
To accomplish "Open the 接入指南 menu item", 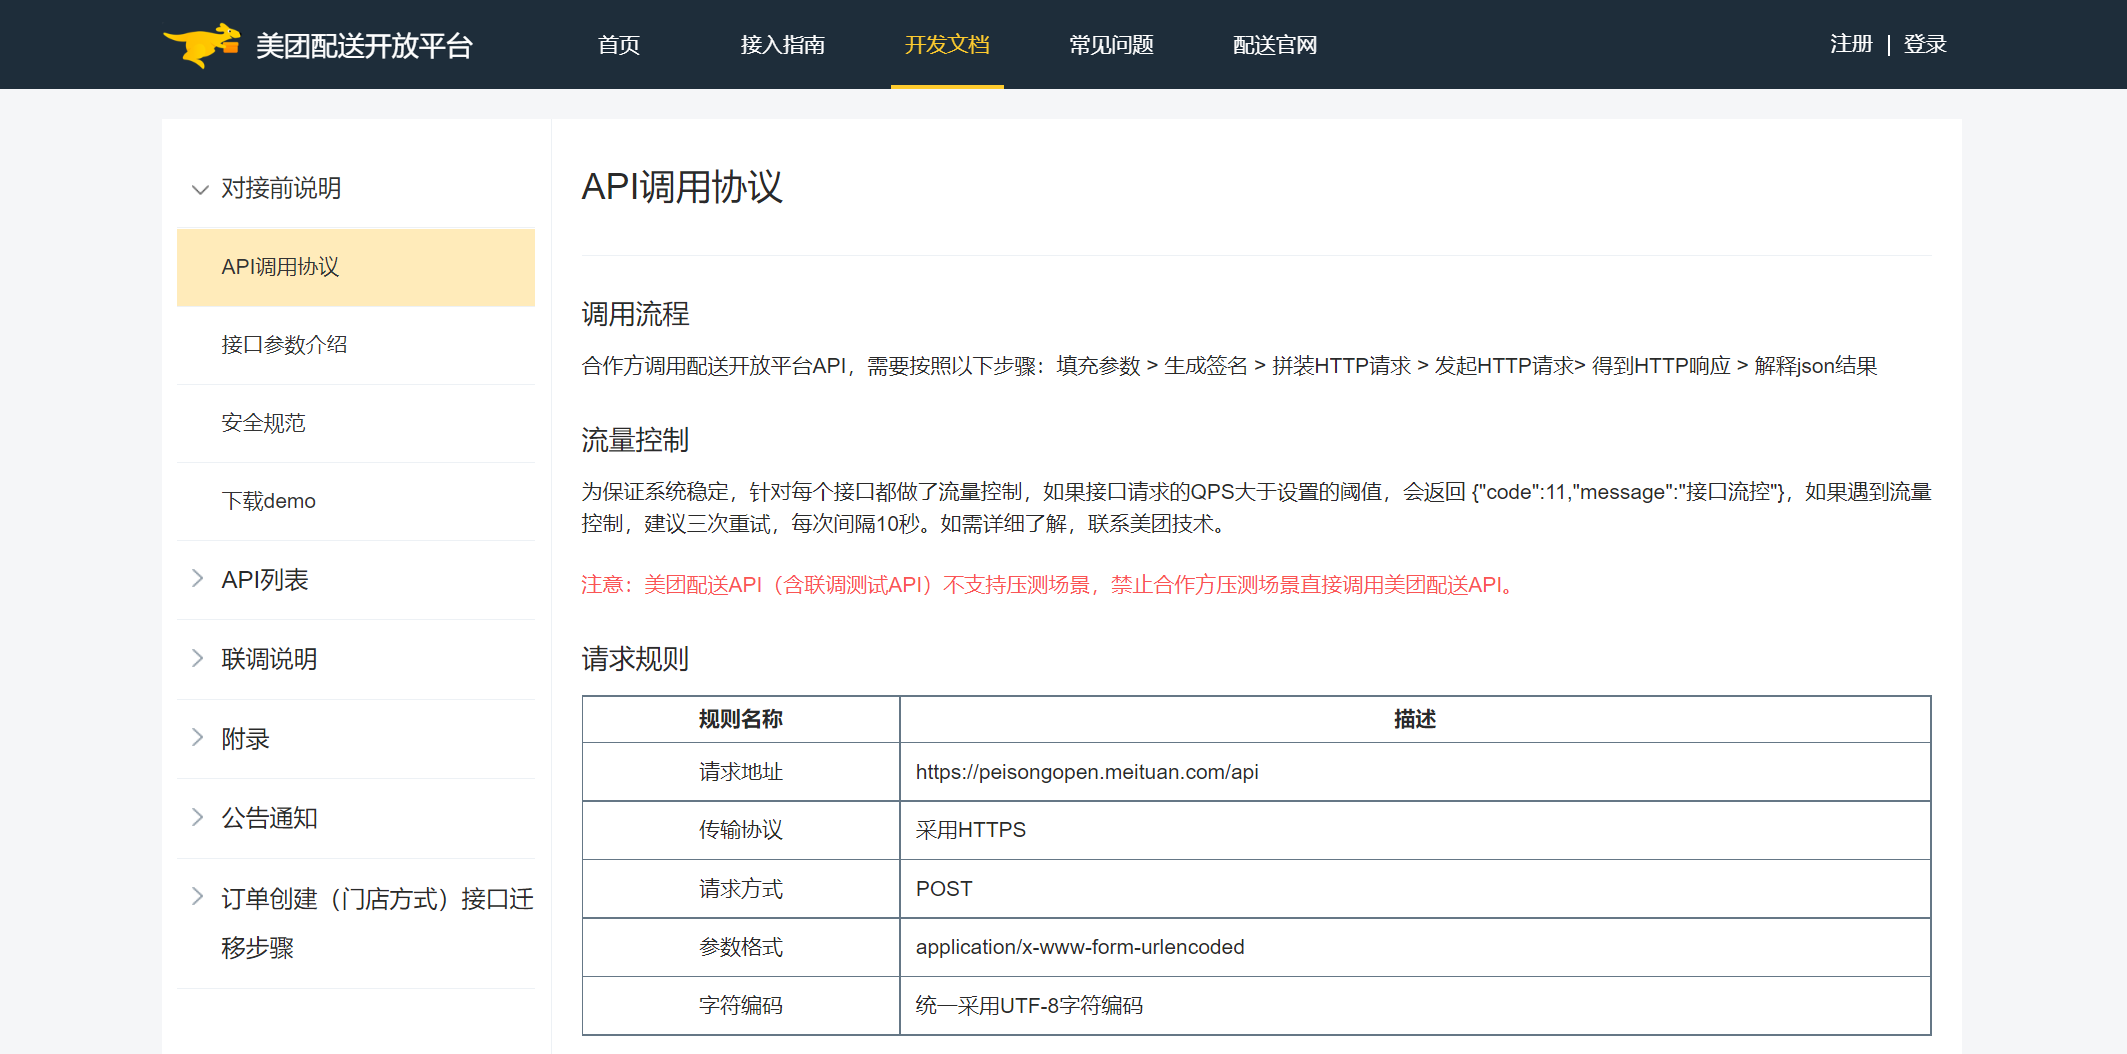I will point(782,45).
